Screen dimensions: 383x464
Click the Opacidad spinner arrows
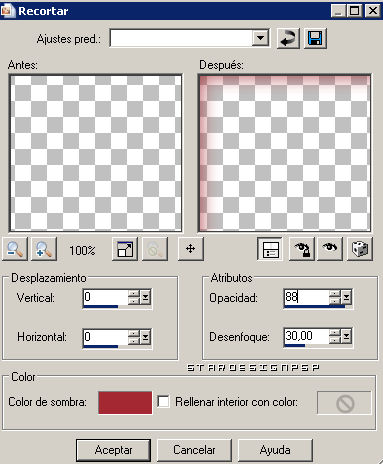(335, 297)
